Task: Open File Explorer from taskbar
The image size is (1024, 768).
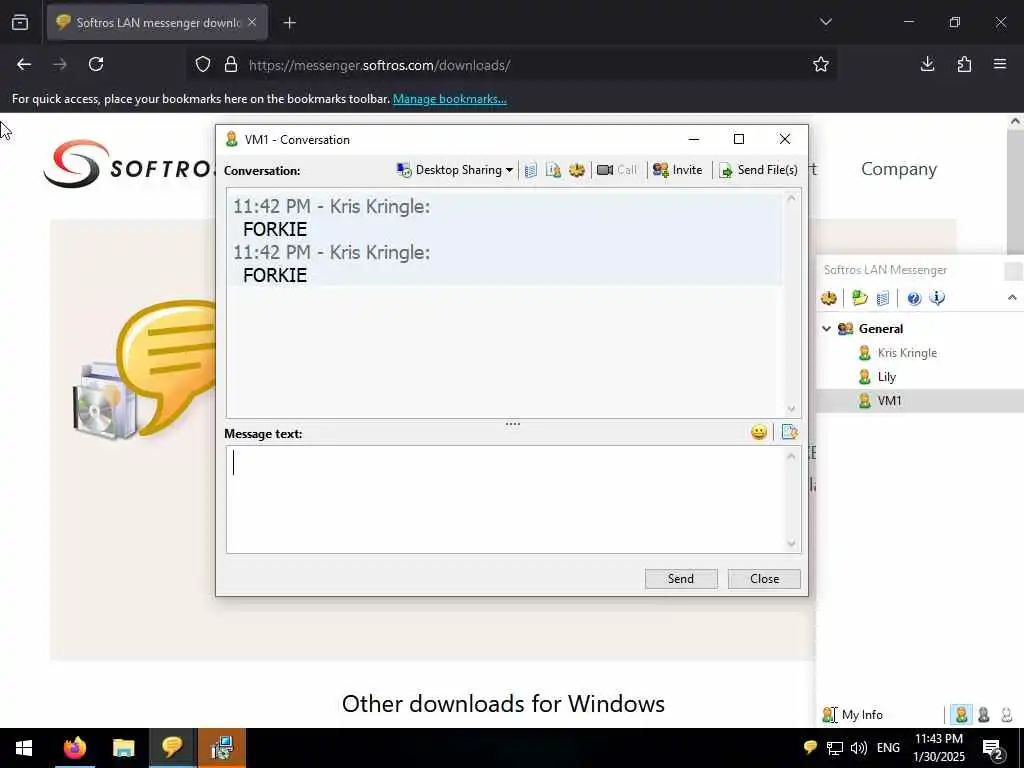Action: click(x=123, y=748)
